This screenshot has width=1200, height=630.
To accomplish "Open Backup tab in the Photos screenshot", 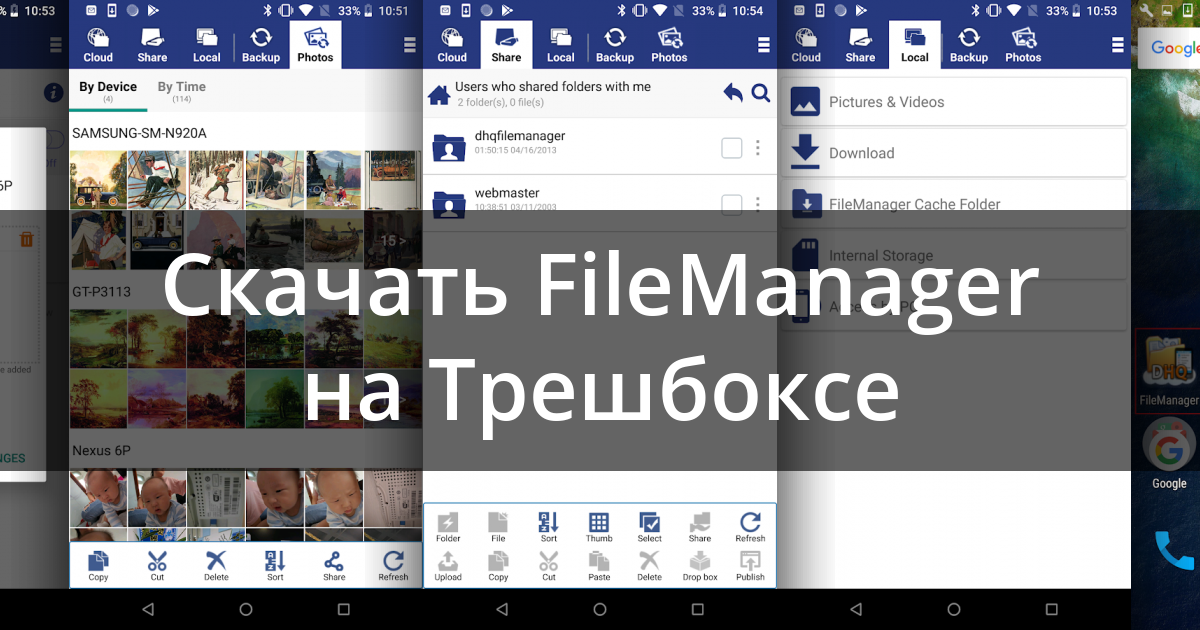I will 261,45.
